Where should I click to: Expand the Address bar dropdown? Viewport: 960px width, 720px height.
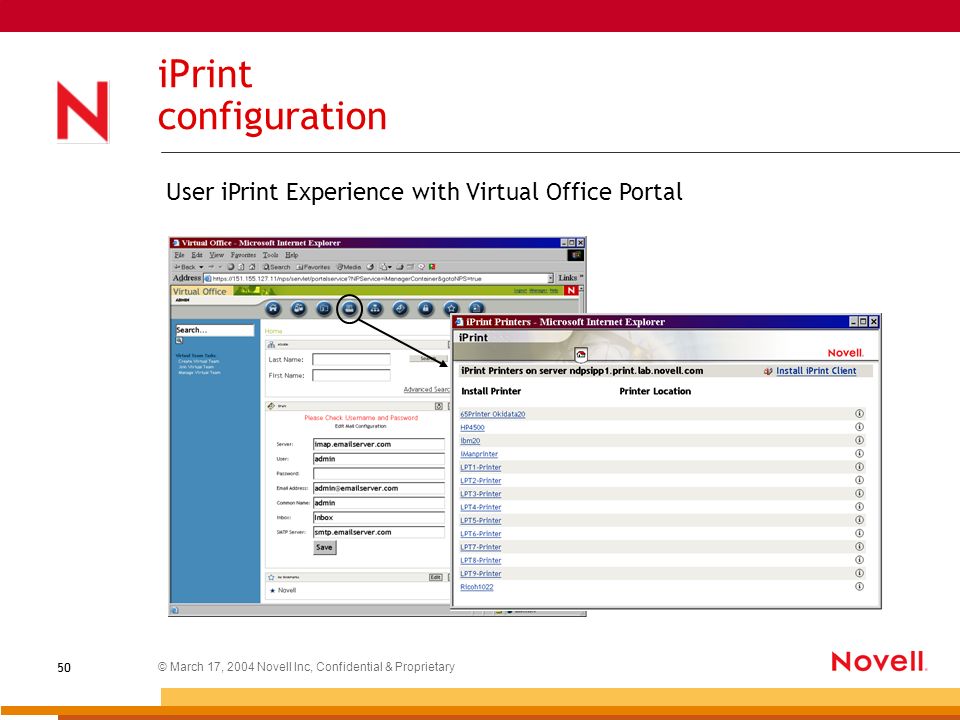tap(550, 279)
